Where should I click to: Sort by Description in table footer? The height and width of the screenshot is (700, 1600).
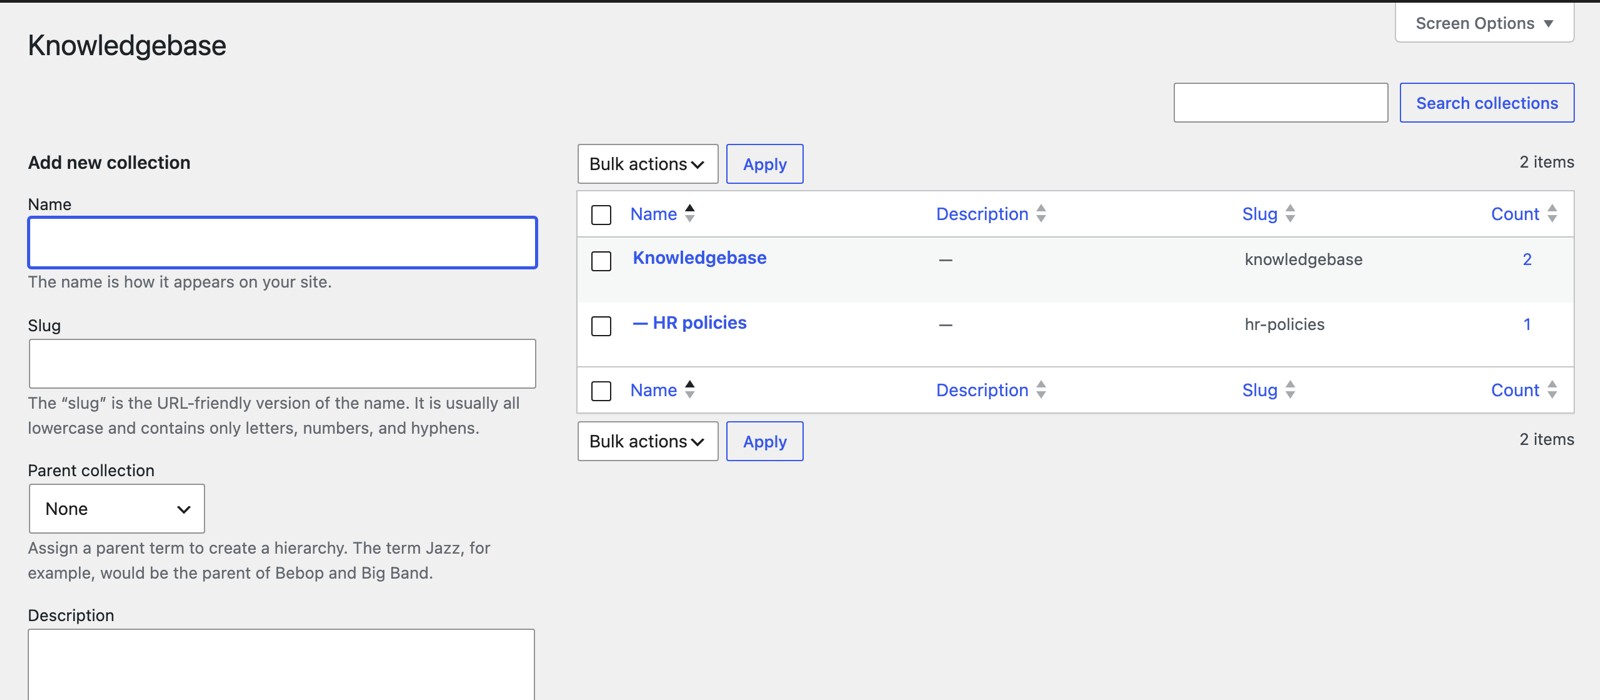[x=982, y=390]
